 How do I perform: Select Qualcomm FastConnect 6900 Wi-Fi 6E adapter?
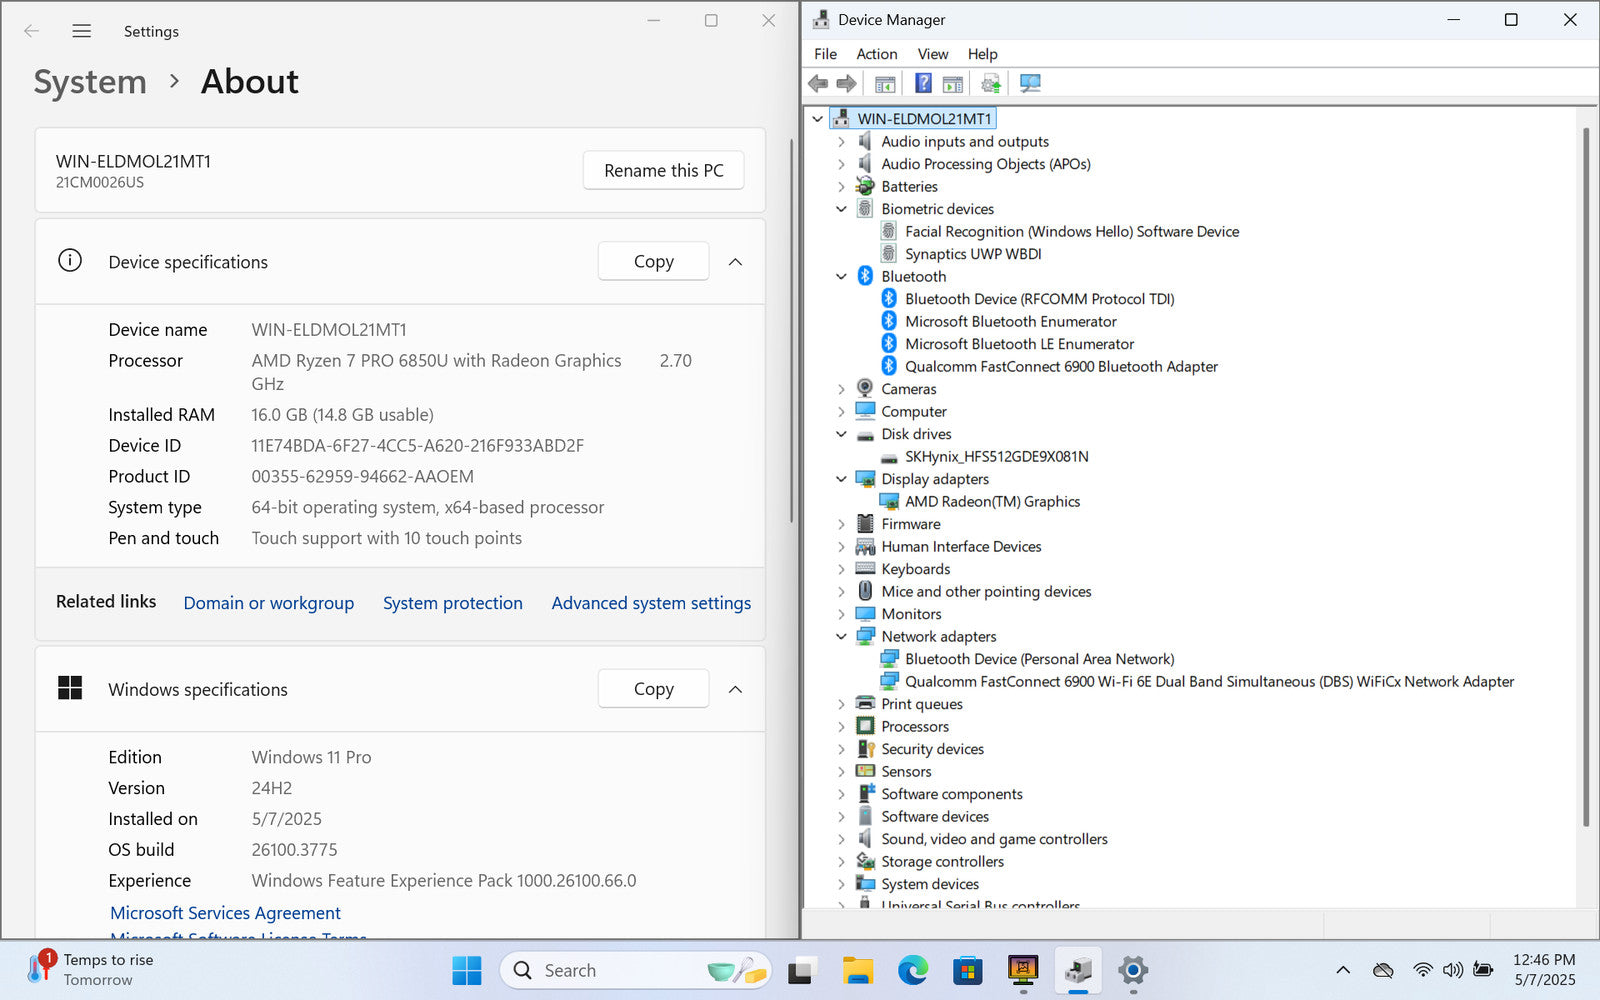1209,682
